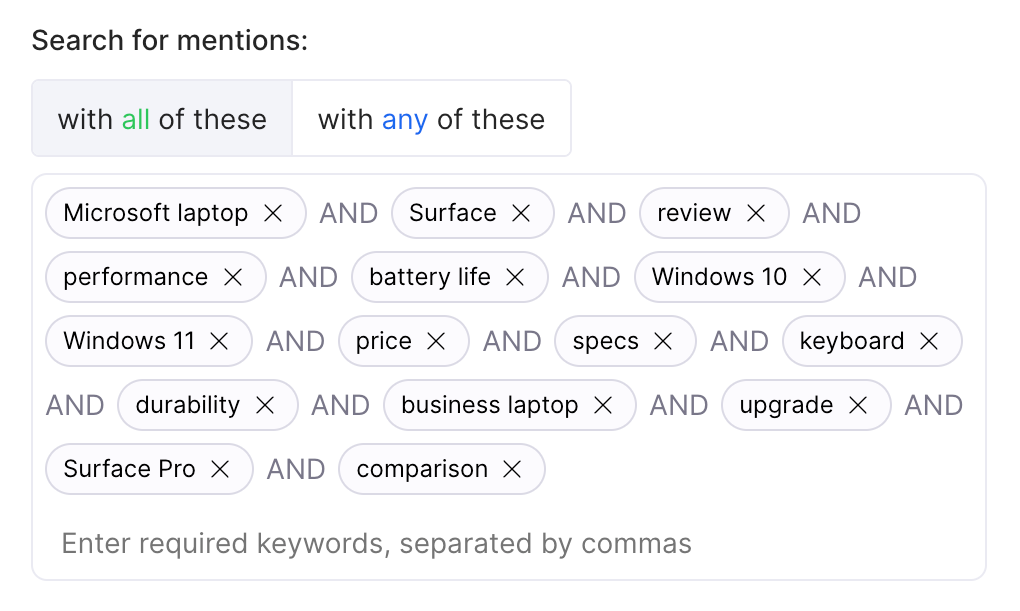
Task: Remove the 'price' keyword tag
Action: coord(436,341)
